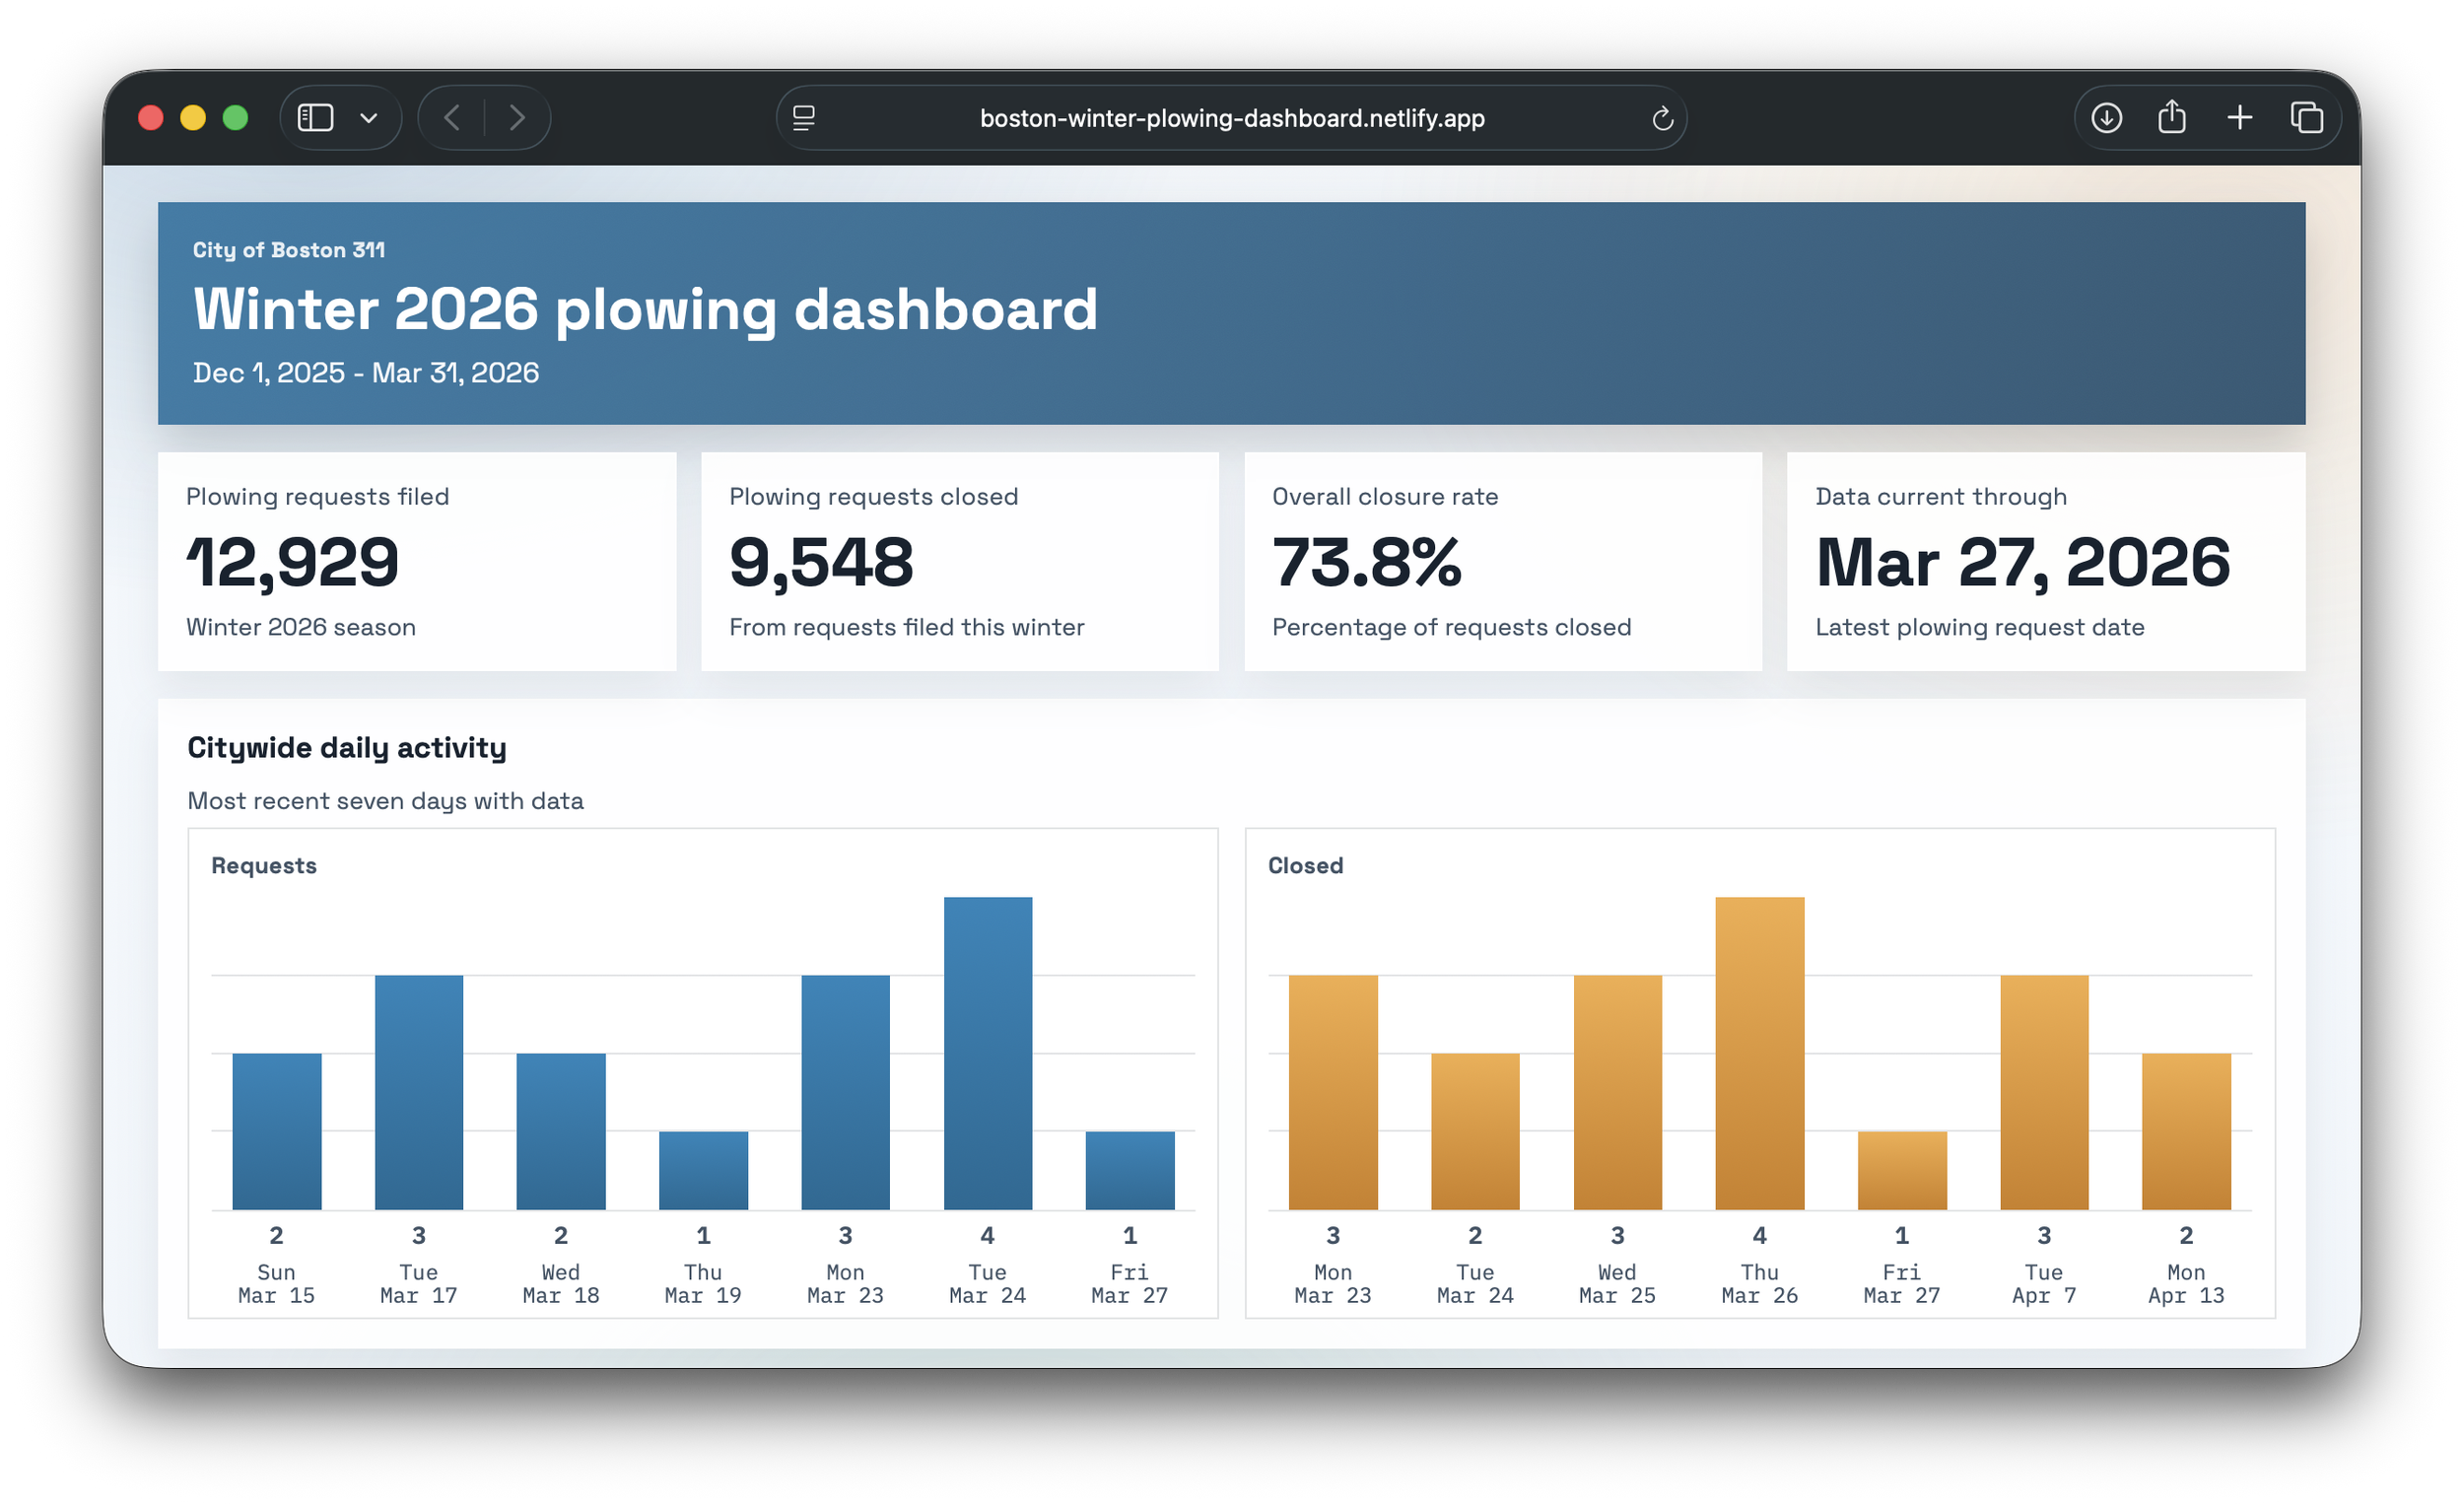Viewport: 2464px width, 1504px height.
Task: Click the Winter 2026 plowing dashboard title
Action: click(x=645, y=308)
